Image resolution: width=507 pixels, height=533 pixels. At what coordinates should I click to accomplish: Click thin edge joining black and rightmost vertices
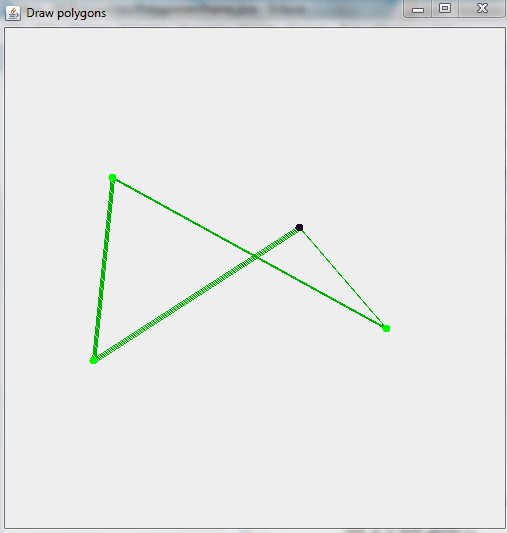point(343,278)
